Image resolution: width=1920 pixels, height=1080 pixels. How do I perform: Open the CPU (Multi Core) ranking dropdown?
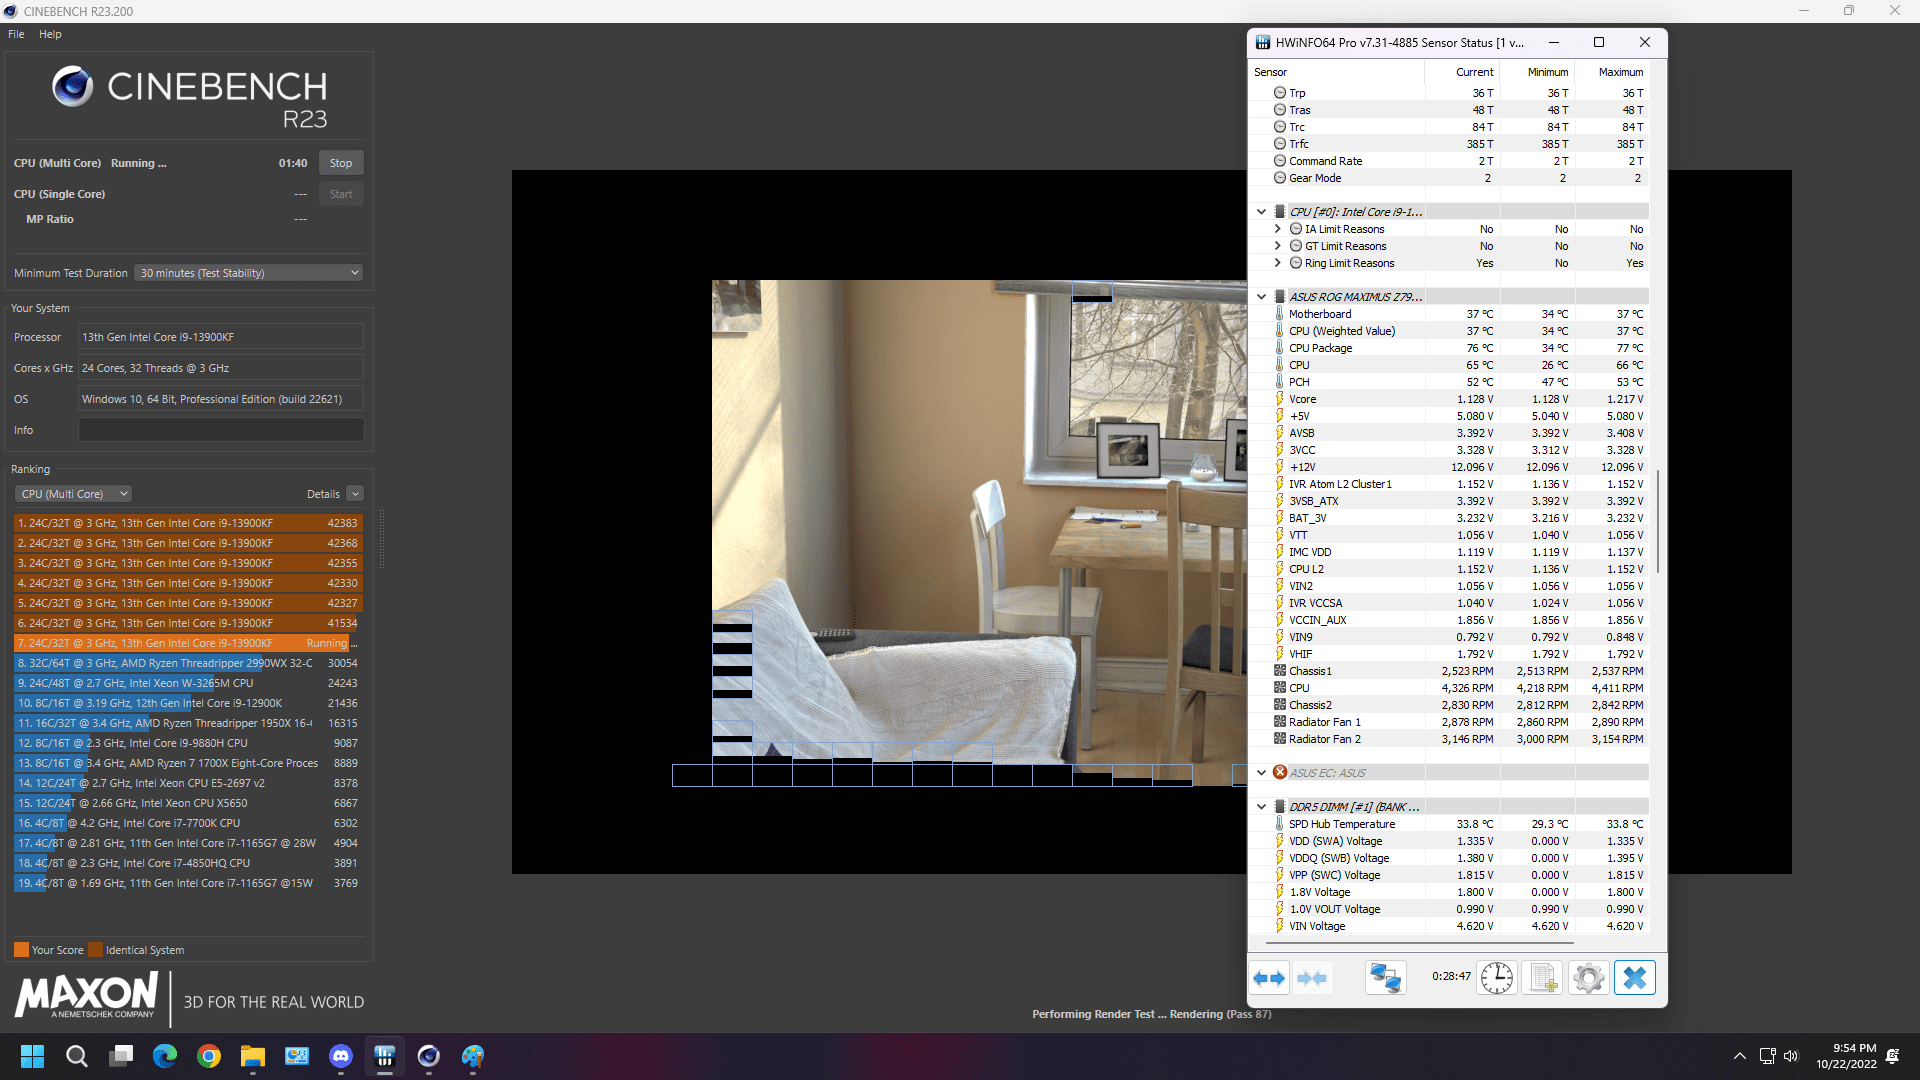[x=74, y=494]
